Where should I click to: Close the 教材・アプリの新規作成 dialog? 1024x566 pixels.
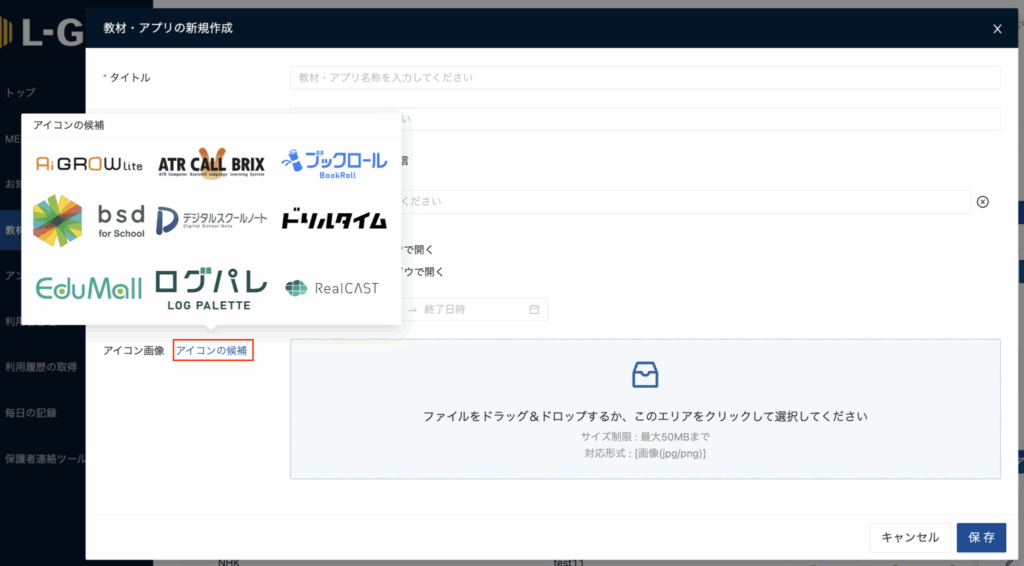point(997,29)
